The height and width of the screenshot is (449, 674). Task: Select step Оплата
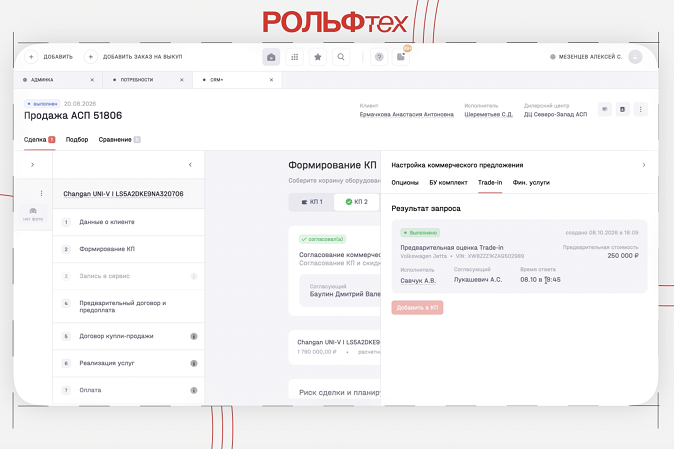(x=128, y=391)
